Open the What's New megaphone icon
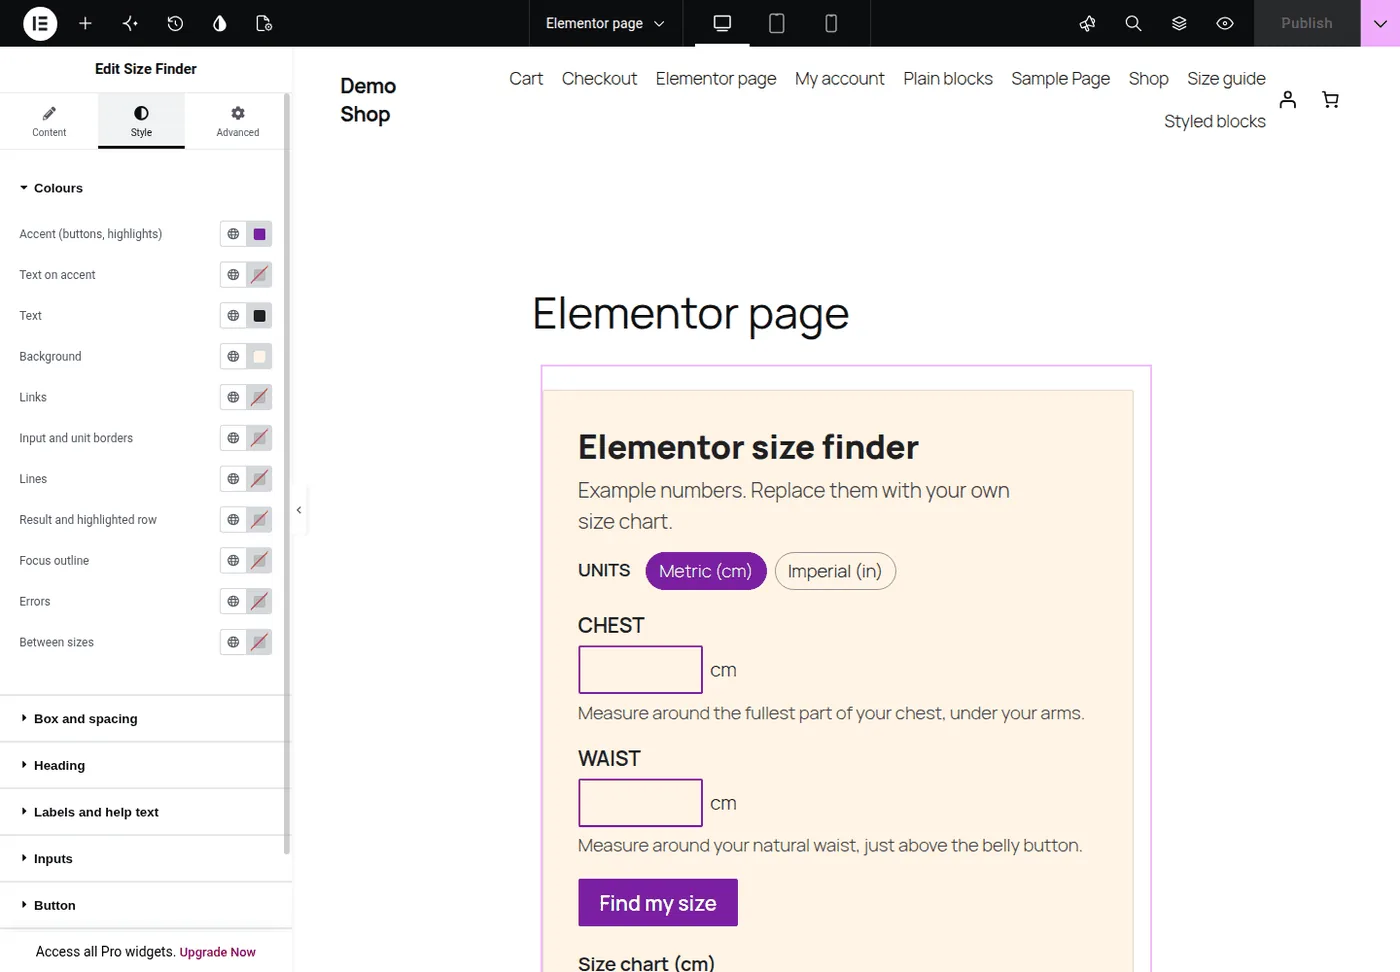Image resolution: width=1400 pixels, height=972 pixels. coord(1088,23)
